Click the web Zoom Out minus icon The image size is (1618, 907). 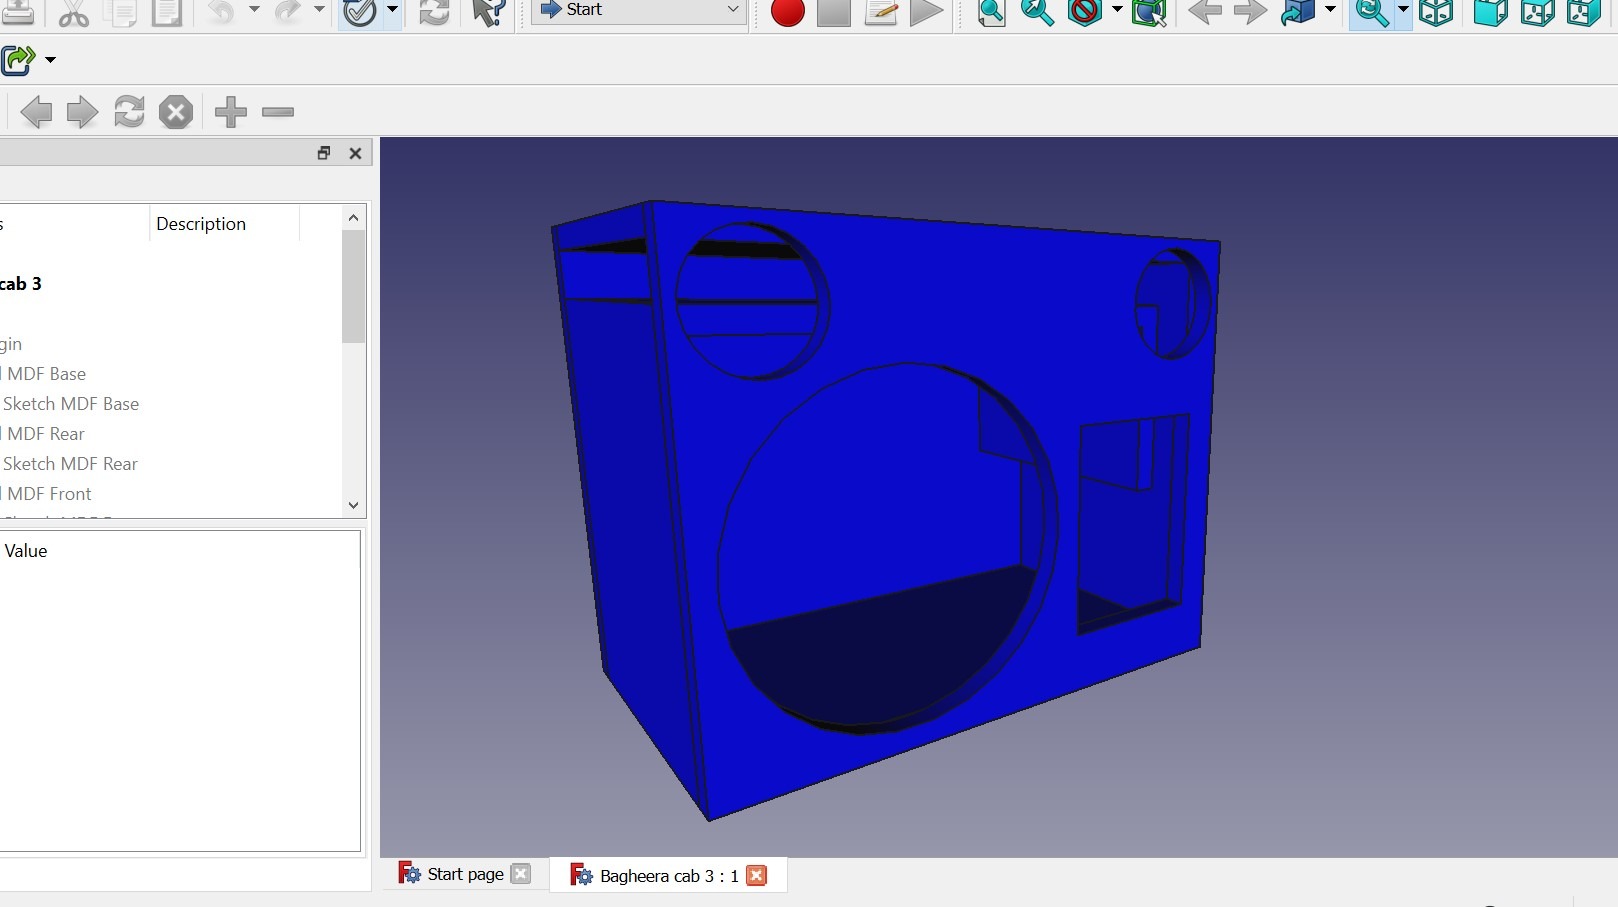tap(278, 112)
